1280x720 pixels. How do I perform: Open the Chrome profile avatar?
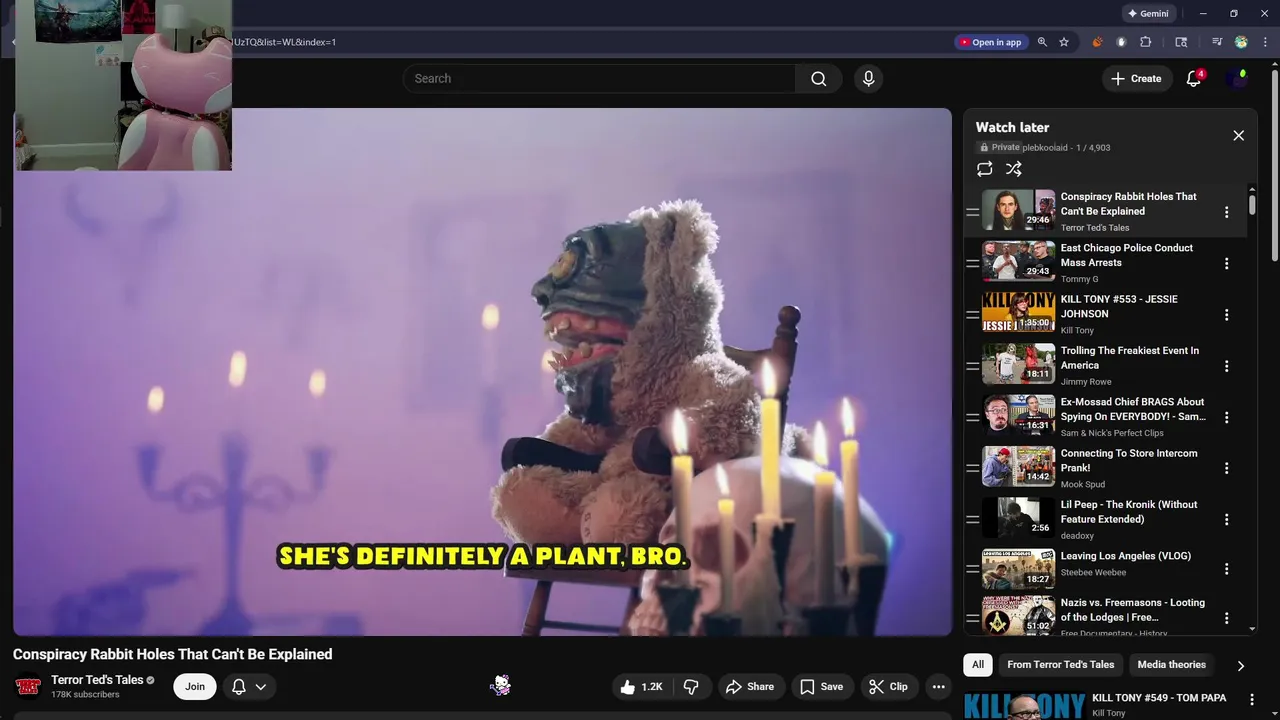click(x=1241, y=42)
